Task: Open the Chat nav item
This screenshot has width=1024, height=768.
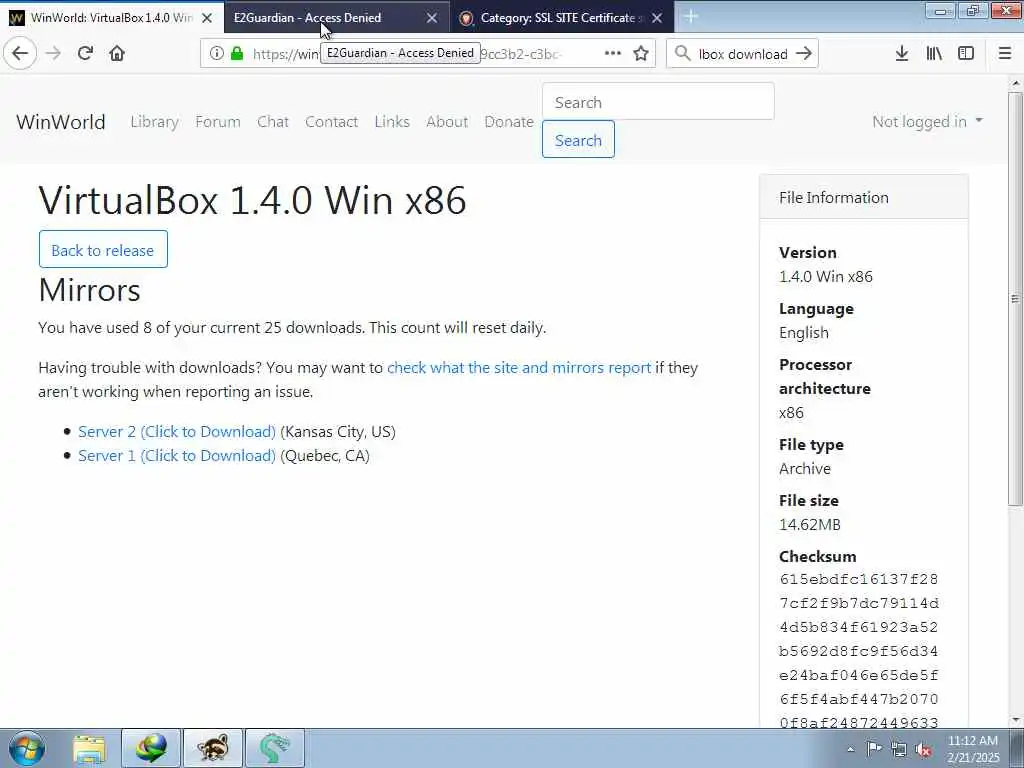Action: pos(272,121)
